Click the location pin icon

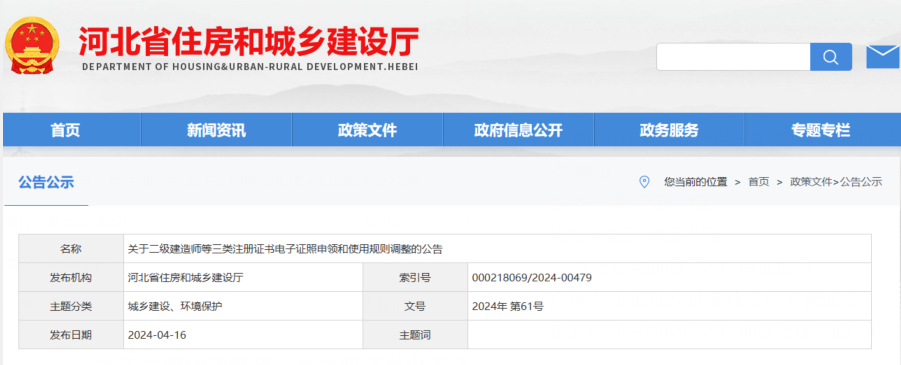point(644,182)
